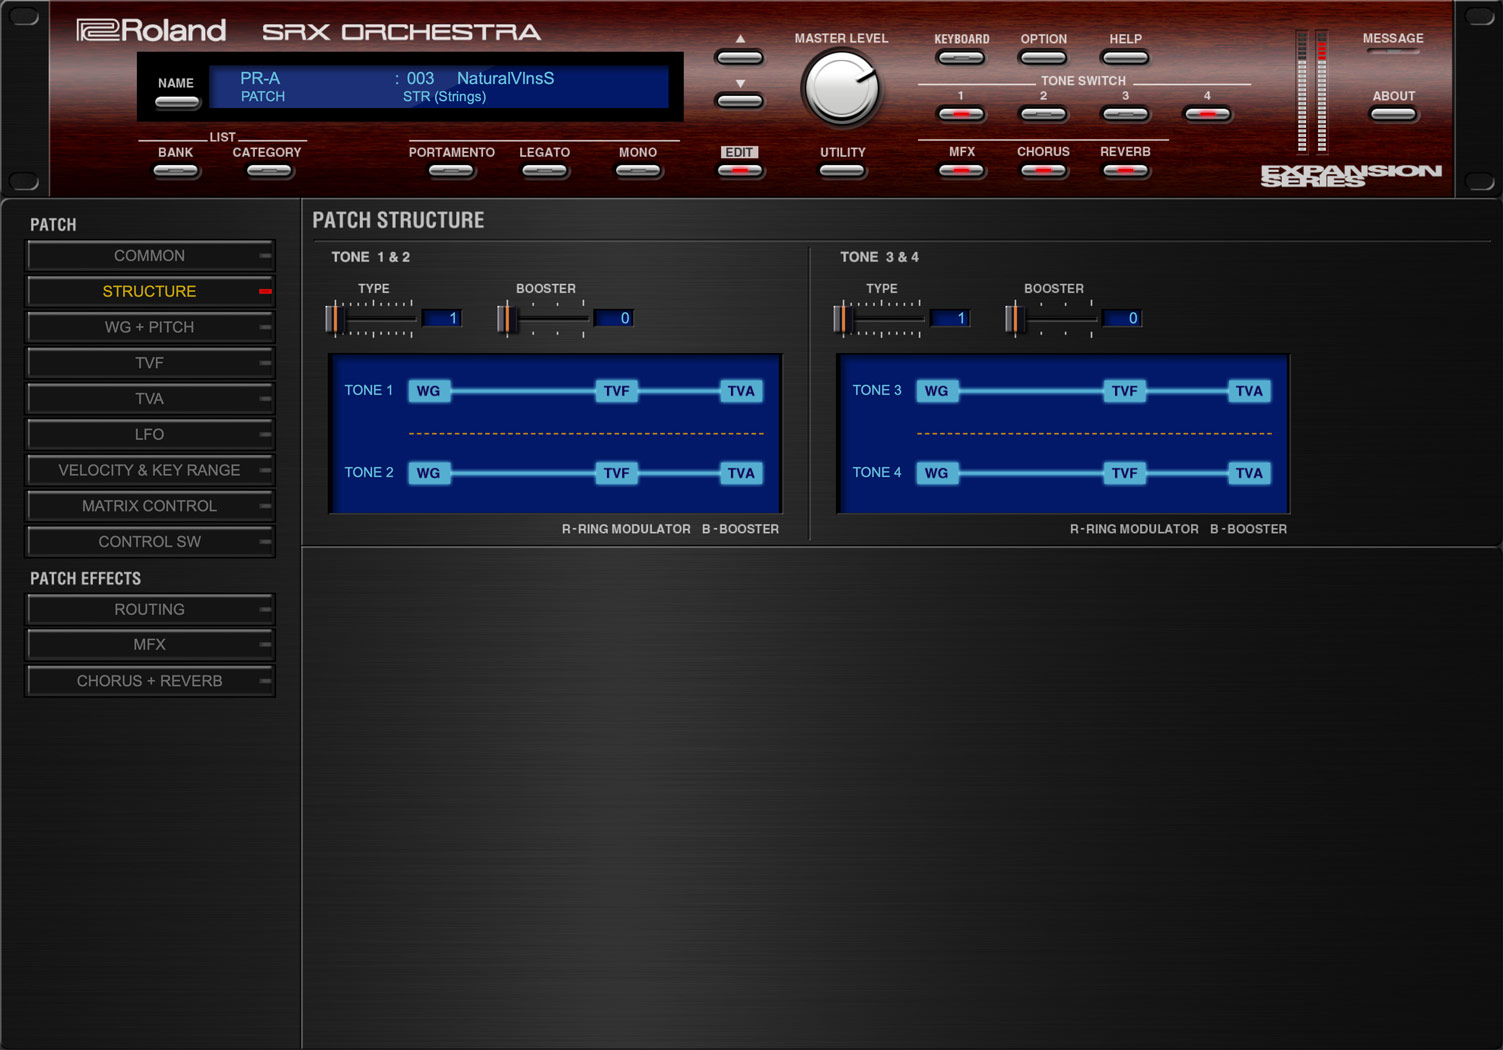Open the CONTROL SW page
The image size is (1503, 1050).
tap(150, 542)
